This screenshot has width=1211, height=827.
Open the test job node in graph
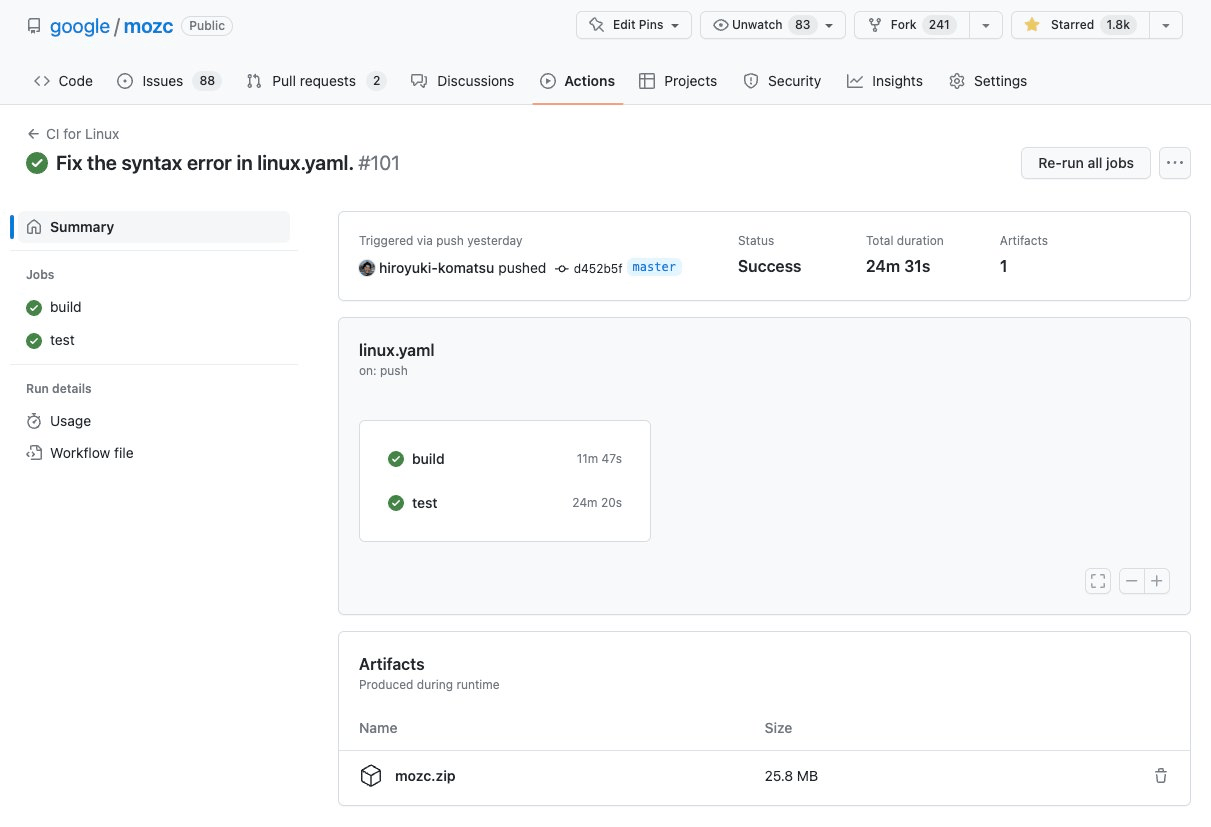[x=425, y=503]
